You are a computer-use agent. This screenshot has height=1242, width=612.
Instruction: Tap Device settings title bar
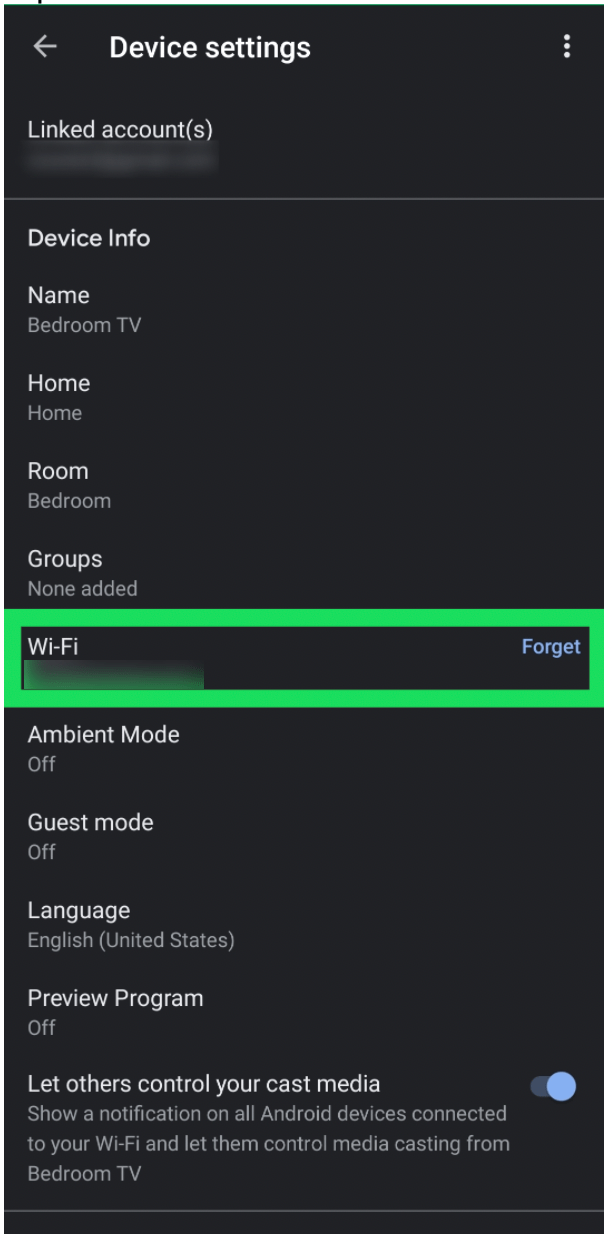210,46
